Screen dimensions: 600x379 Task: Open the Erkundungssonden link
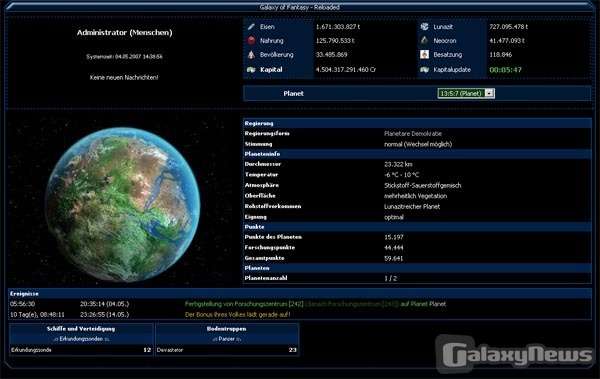click(x=81, y=339)
